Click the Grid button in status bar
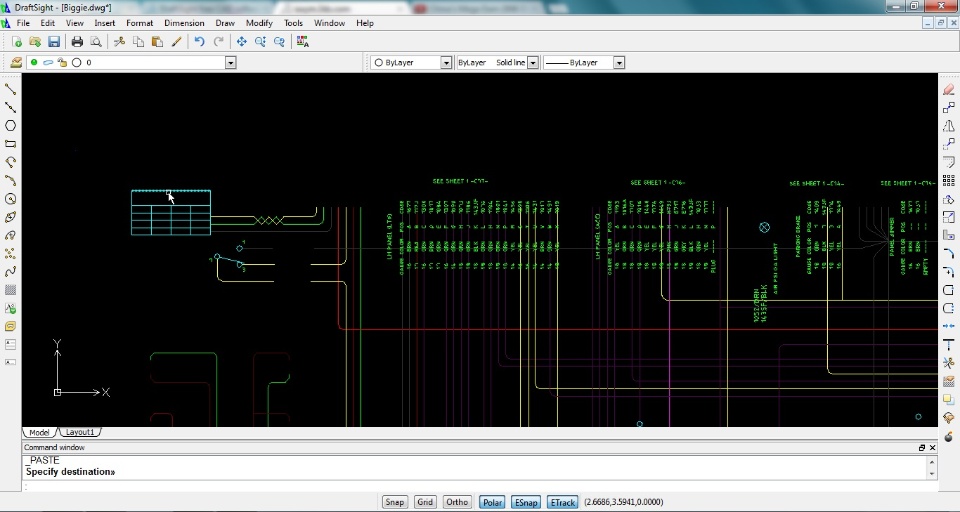Image resolution: width=960 pixels, height=512 pixels. [x=426, y=502]
